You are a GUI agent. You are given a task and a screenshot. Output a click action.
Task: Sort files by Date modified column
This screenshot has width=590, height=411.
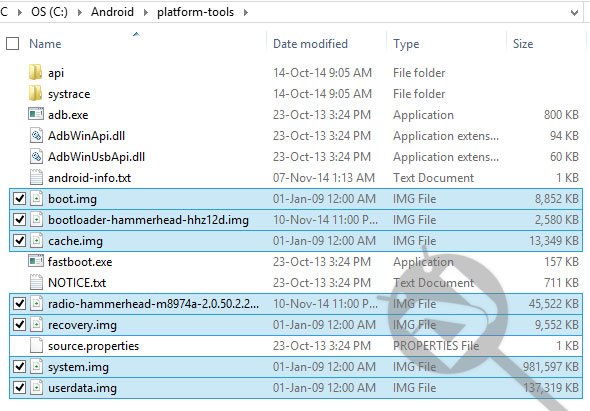[310, 44]
